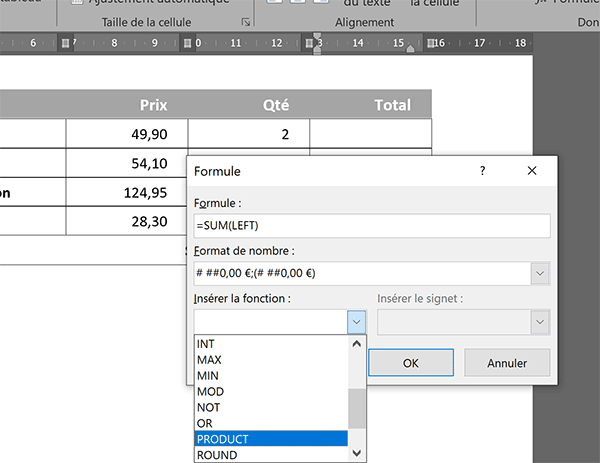The height and width of the screenshot is (463, 600).
Task: Click the column marker near ruler 7
Action: (65, 43)
